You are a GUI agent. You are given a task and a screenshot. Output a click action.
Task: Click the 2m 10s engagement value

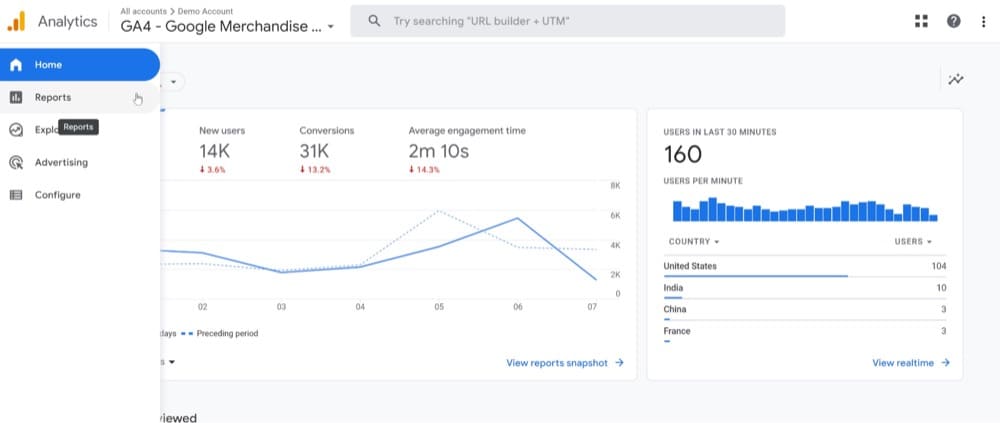point(439,151)
